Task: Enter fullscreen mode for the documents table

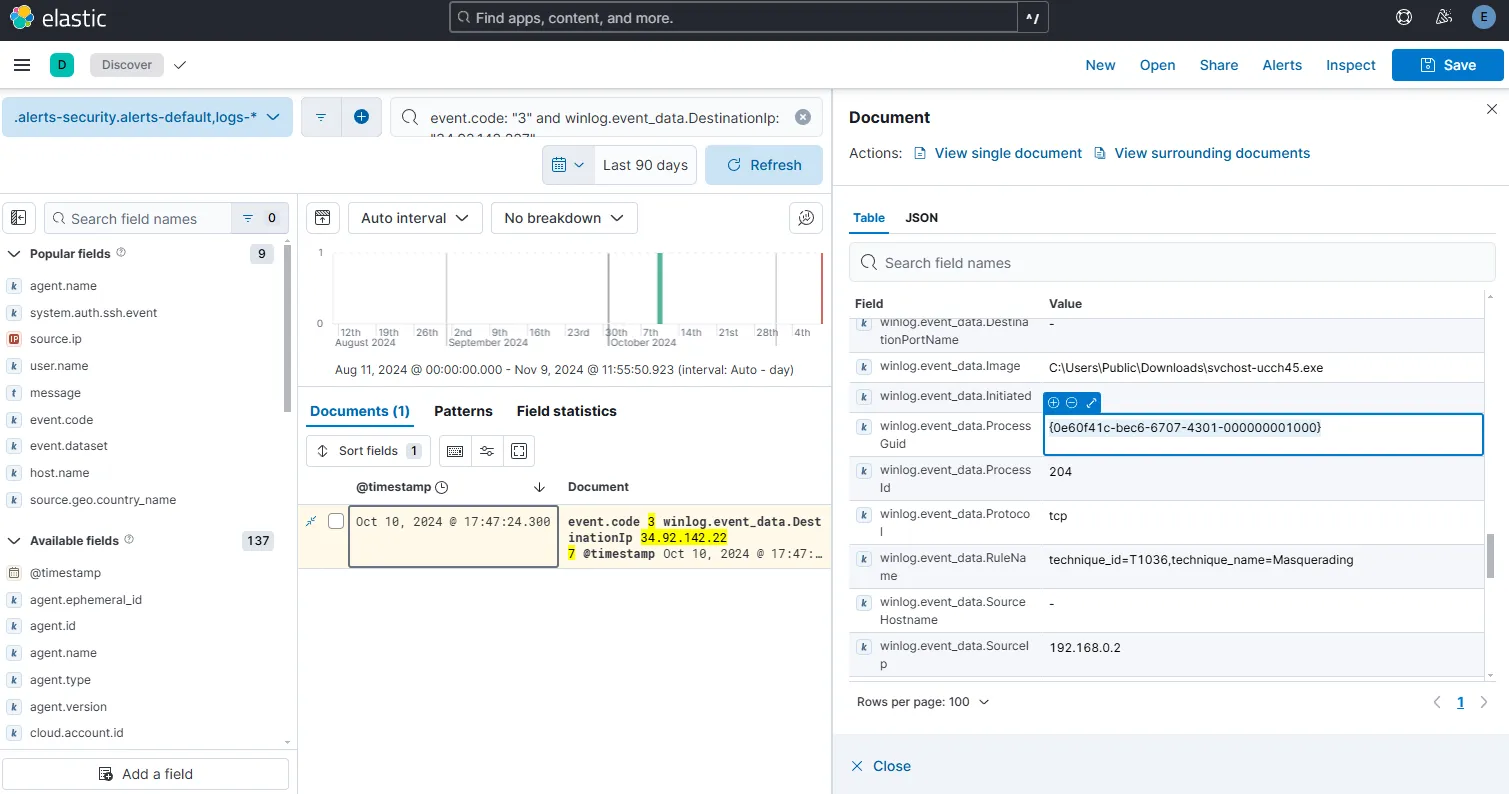Action: tap(519, 451)
